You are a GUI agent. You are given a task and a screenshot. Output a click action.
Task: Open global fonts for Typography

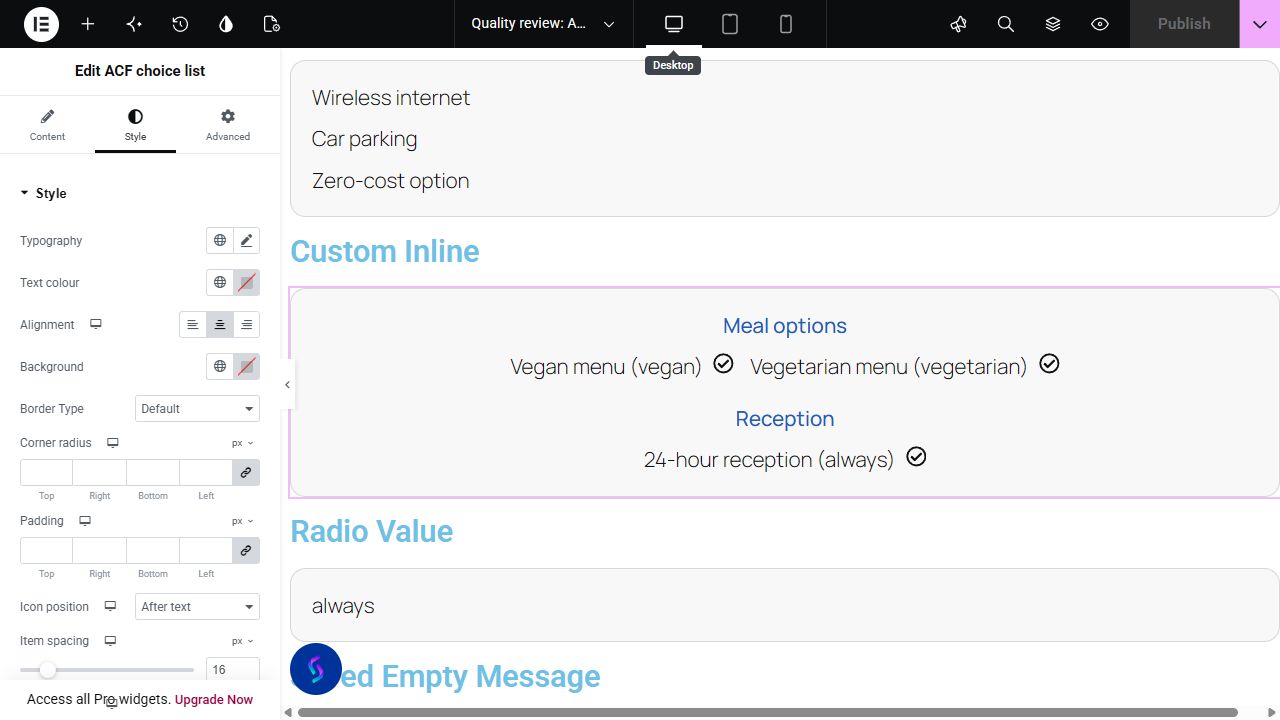(220, 241)
